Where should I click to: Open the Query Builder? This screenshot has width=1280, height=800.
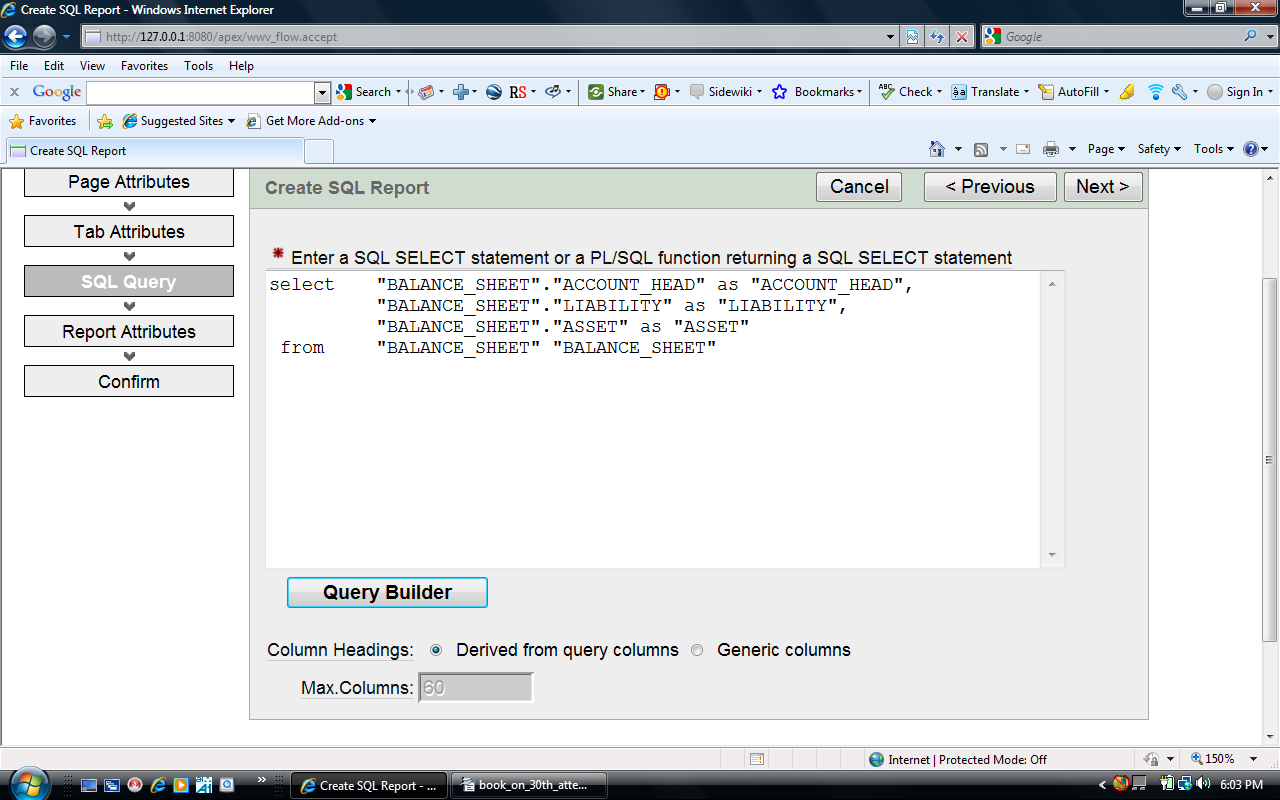pos(387,592)
